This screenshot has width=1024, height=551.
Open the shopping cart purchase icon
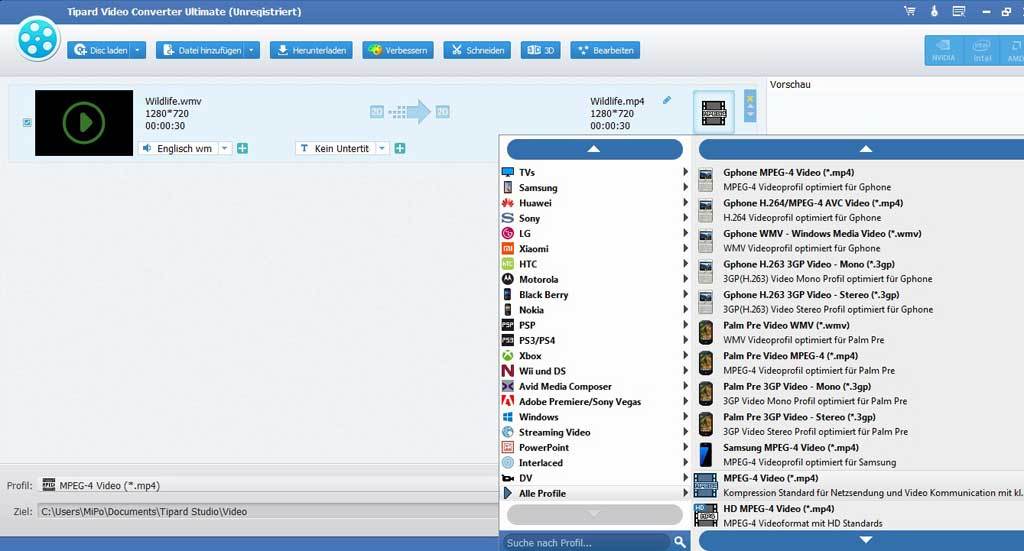[910, 11]
